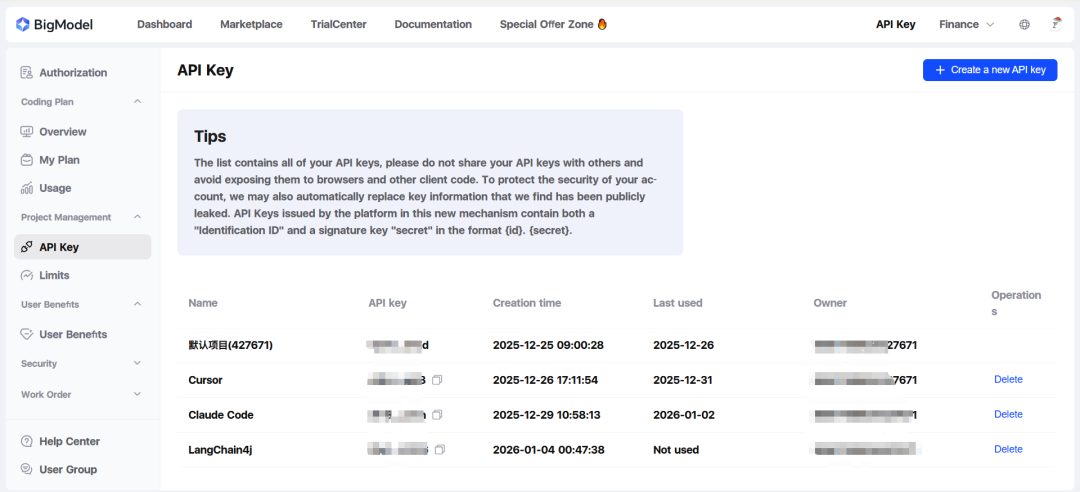Click Create a new API key button
Viewport: 1080px width, 492px height.
click(989, 70)
